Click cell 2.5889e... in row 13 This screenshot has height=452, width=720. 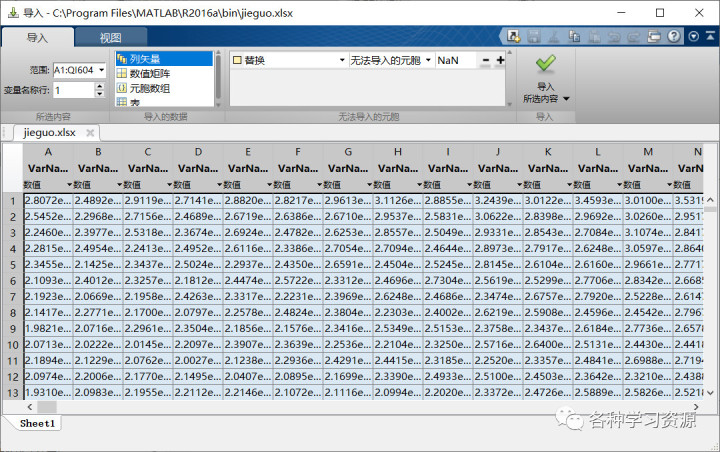point(598,393)
